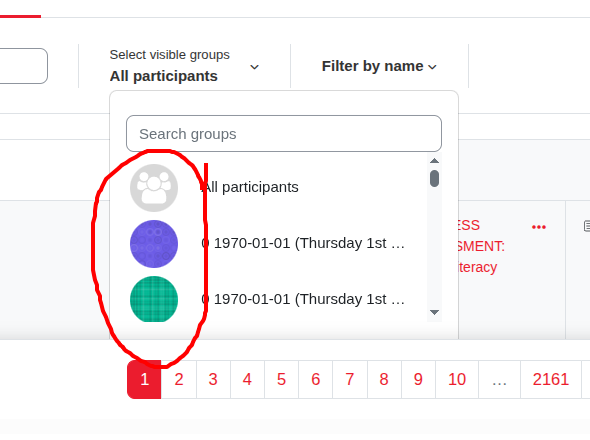Click the scrollbar up arrow in groups list
The height and width of the screenshot is (440, 590).
coord(434,161)
